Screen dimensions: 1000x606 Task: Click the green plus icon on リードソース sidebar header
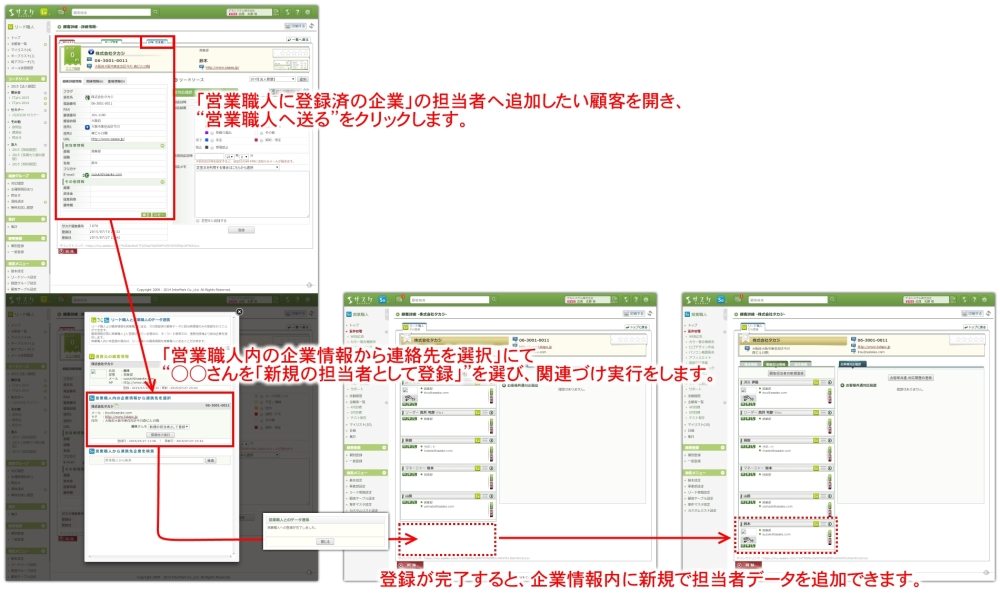click(x=44, y=77)
